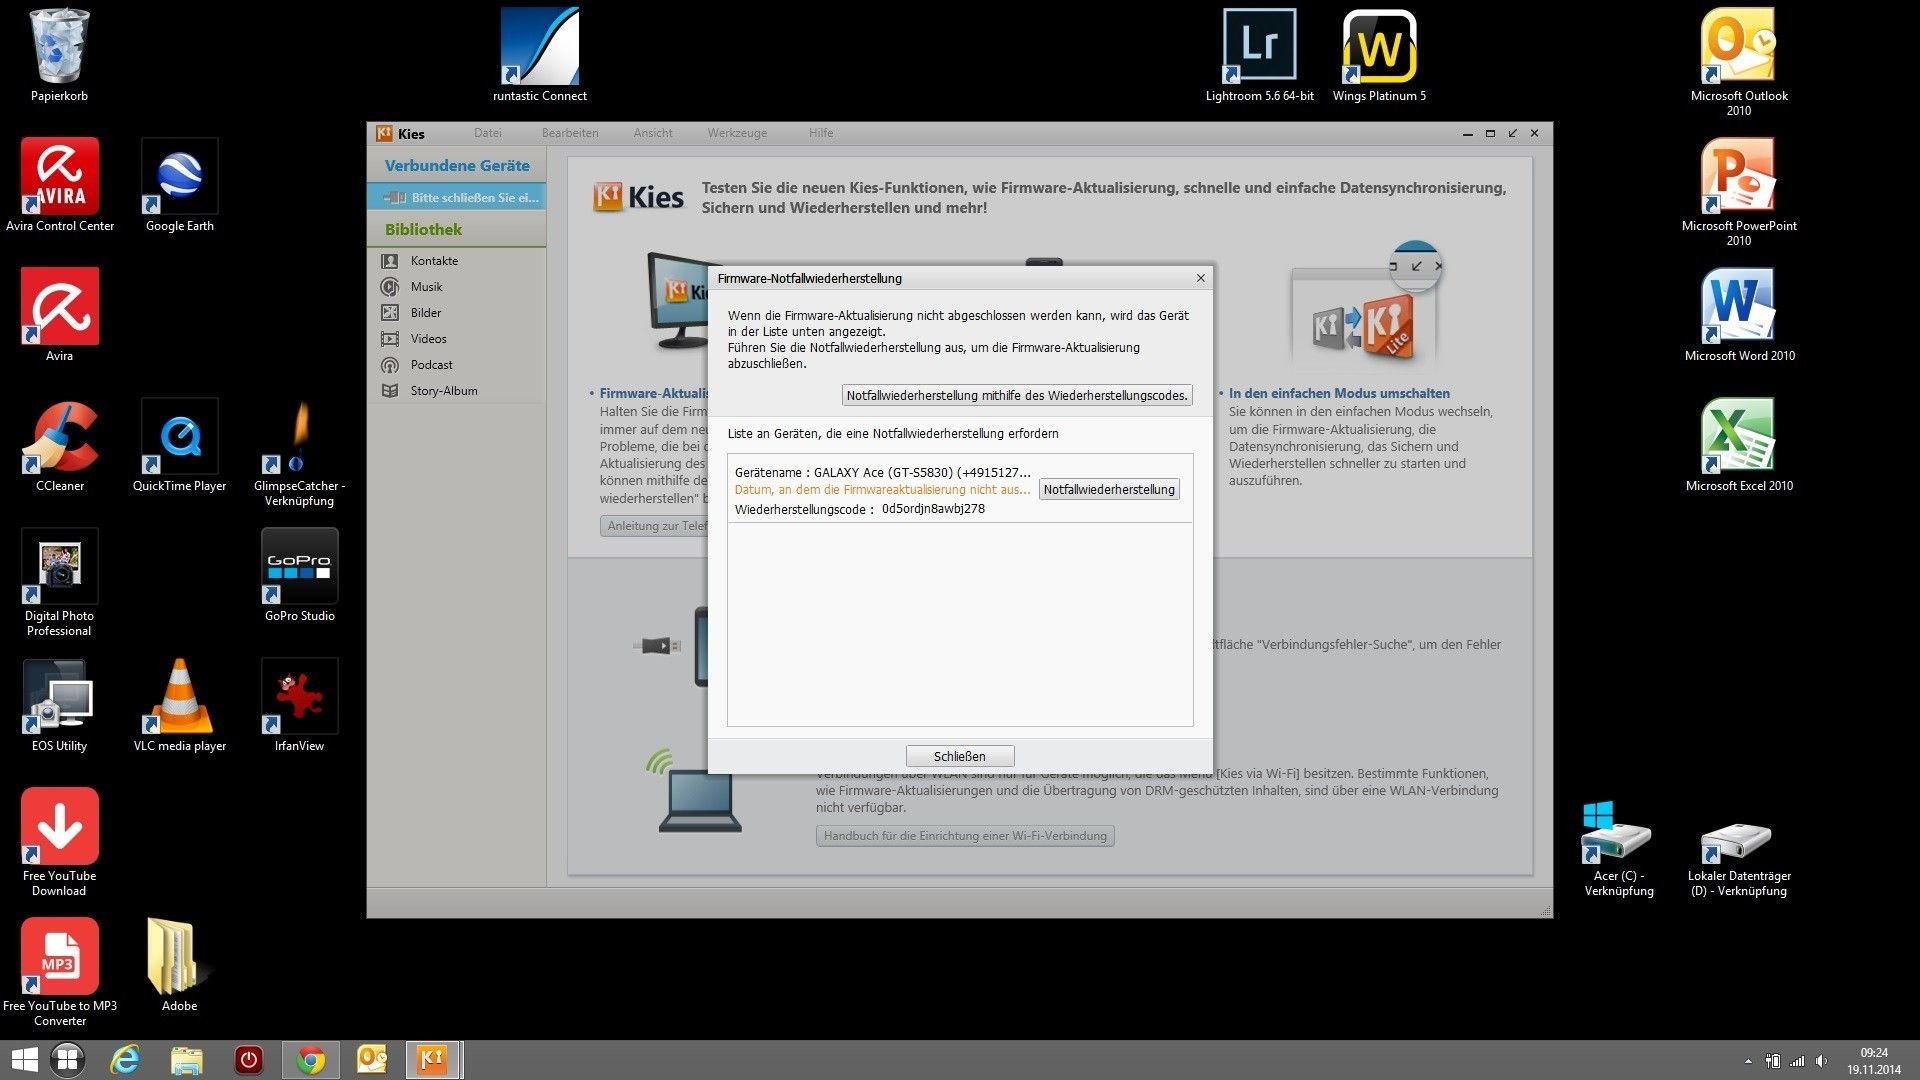
Task: Click orange 'Datum, an dem die Firmwareaktualisierung' text
Action: 882,490
